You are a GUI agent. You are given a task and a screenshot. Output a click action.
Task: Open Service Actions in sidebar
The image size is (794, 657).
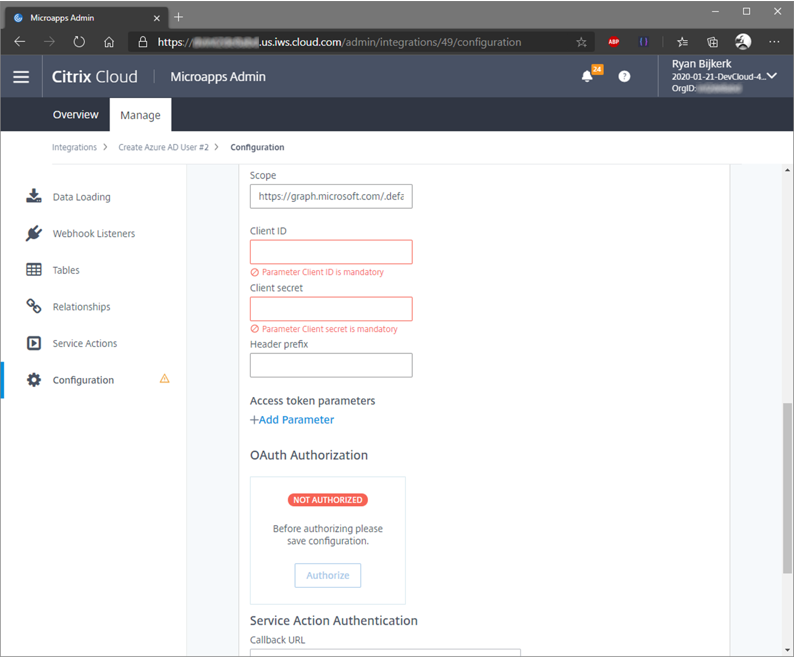pos(85,343)
